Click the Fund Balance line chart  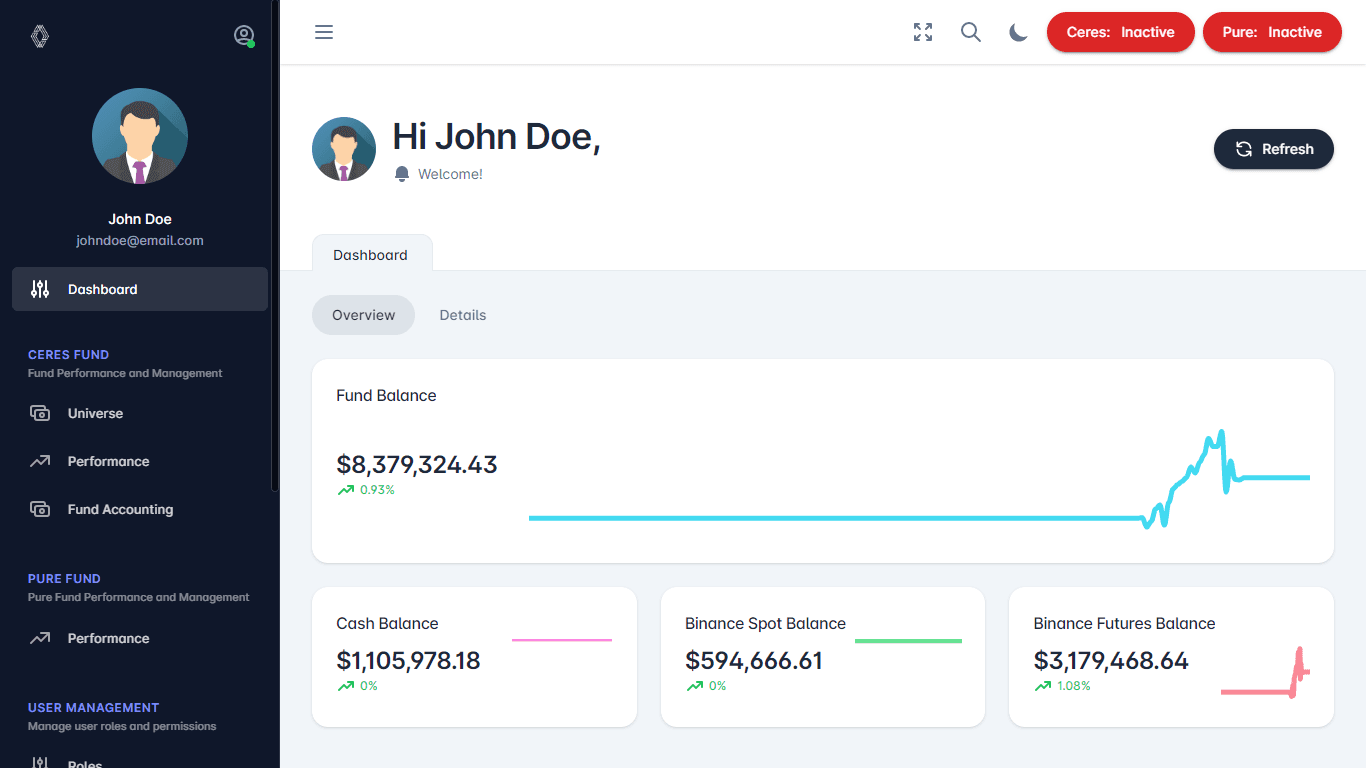click(918, 480)
